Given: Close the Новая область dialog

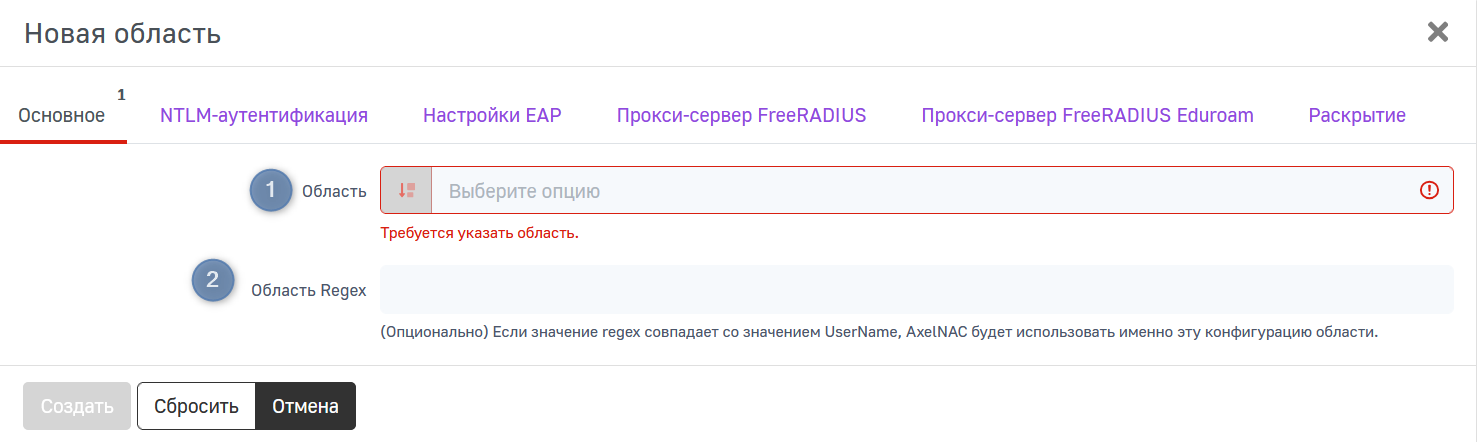Looking at the screenshot, I should (x=1437, y=33).
